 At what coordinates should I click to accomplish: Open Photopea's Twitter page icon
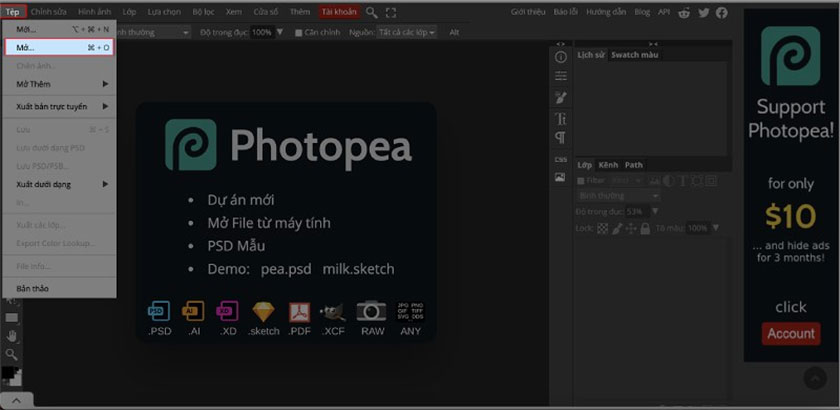click(703, 12)
